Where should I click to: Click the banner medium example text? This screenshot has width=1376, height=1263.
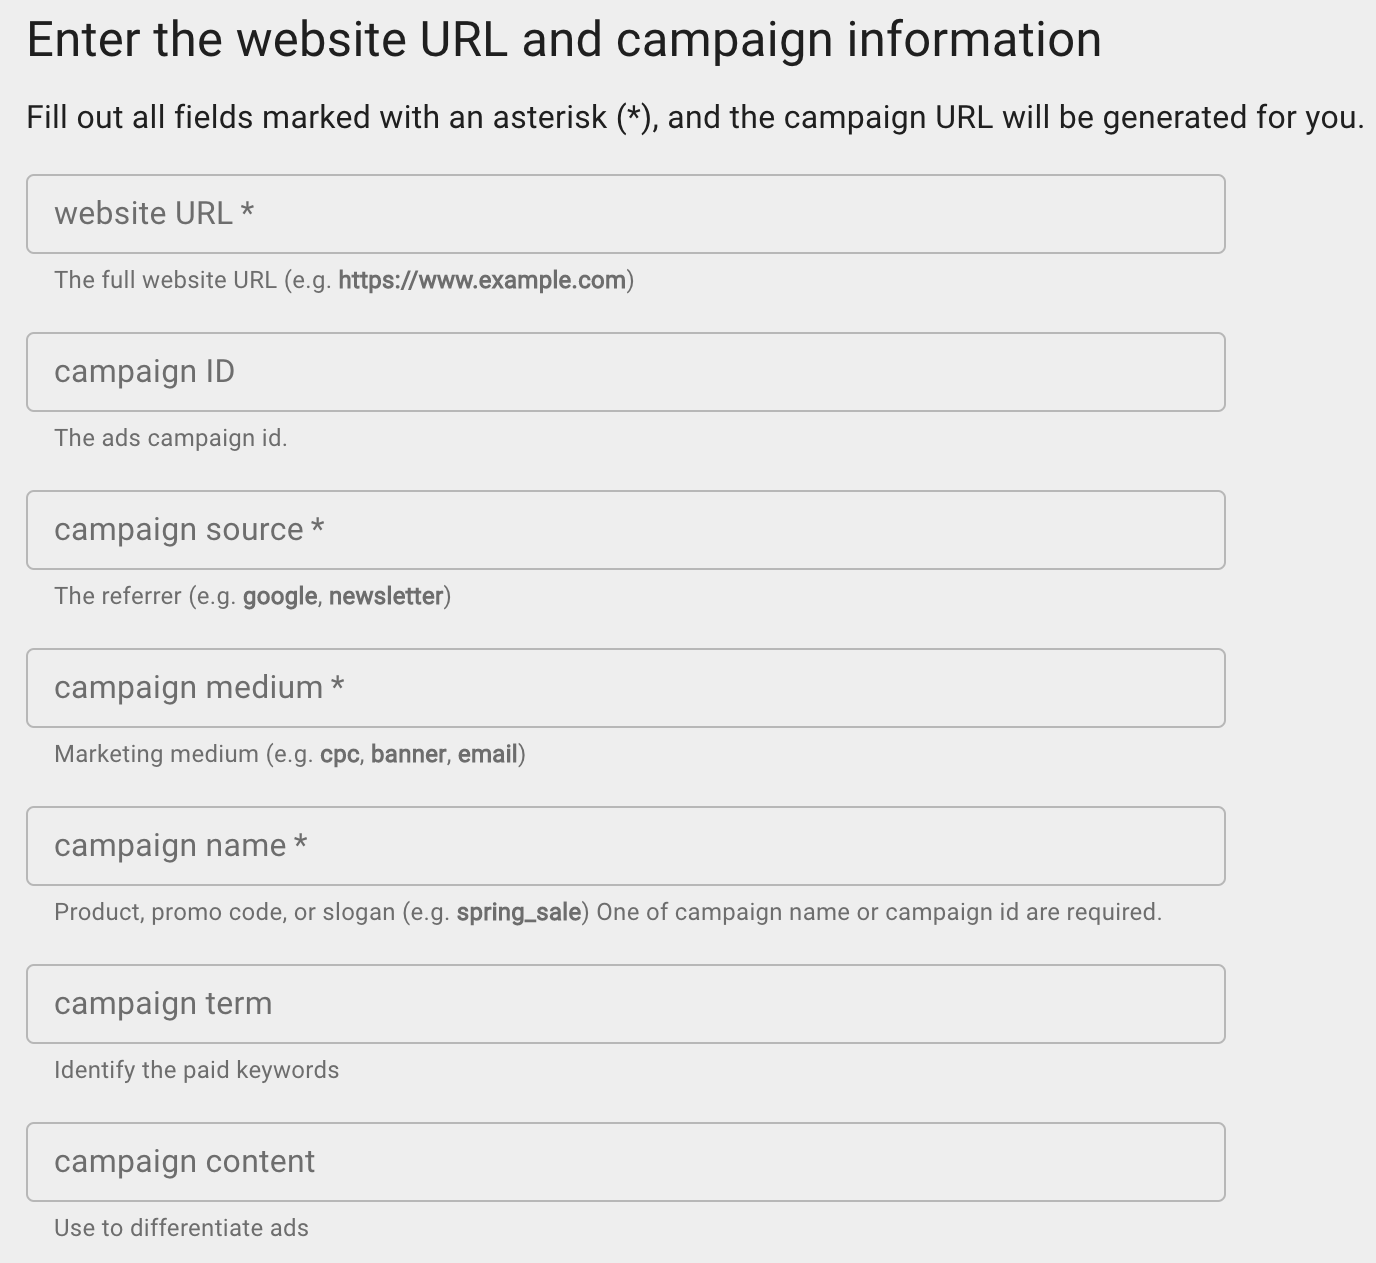(x=408, y=754)
